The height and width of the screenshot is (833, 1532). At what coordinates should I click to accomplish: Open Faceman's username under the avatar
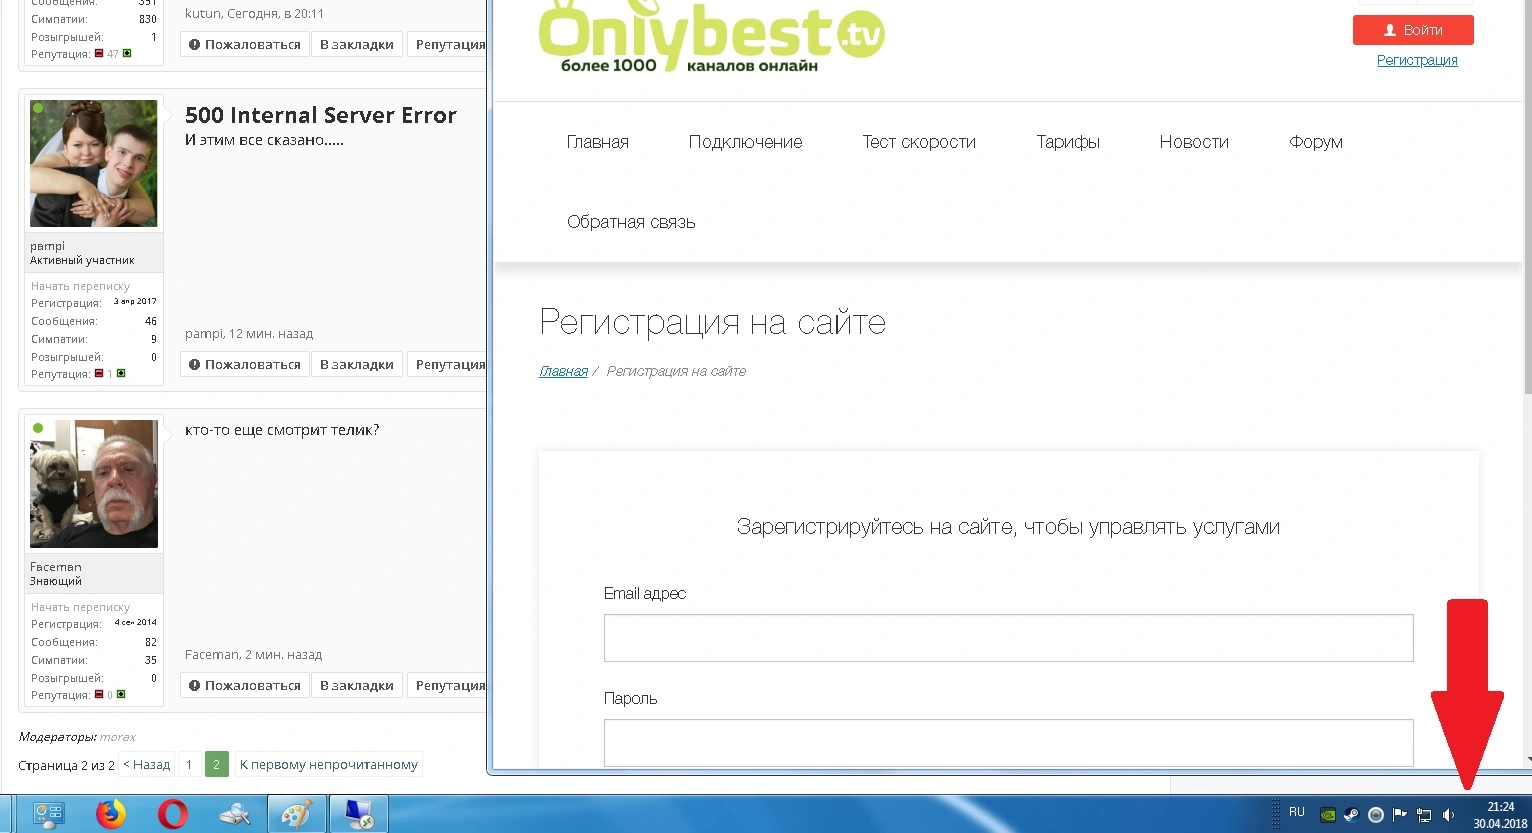click(x=56, y=567)
